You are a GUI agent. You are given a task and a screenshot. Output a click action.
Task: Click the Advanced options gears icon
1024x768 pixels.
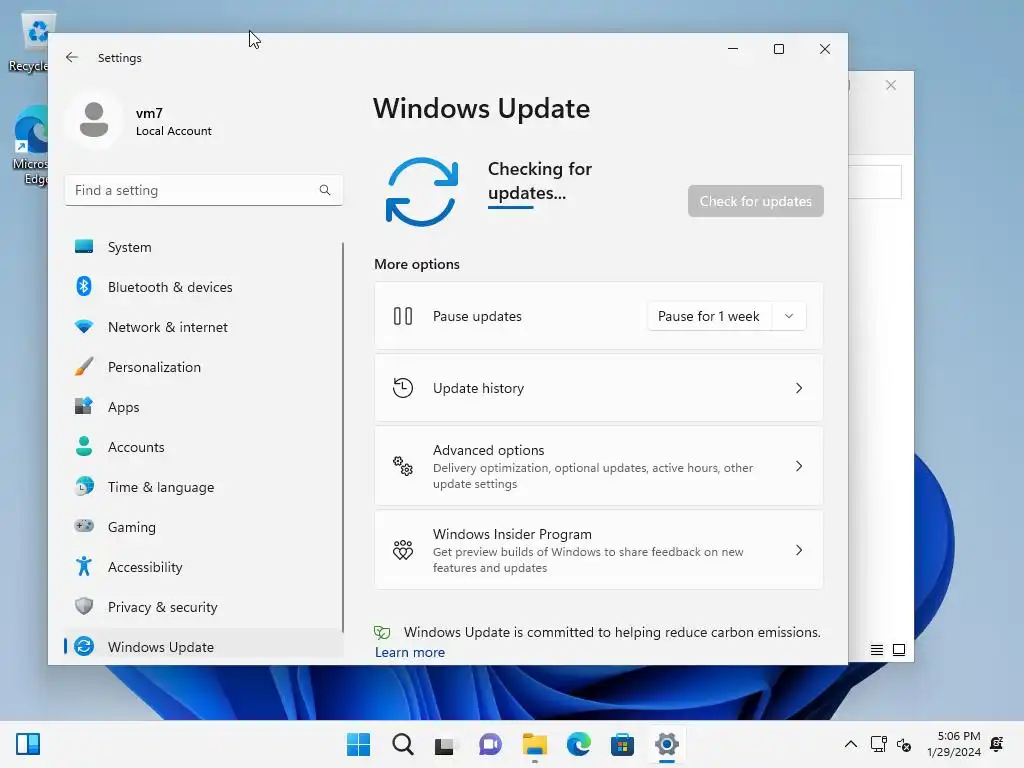(x=403, y=466)
